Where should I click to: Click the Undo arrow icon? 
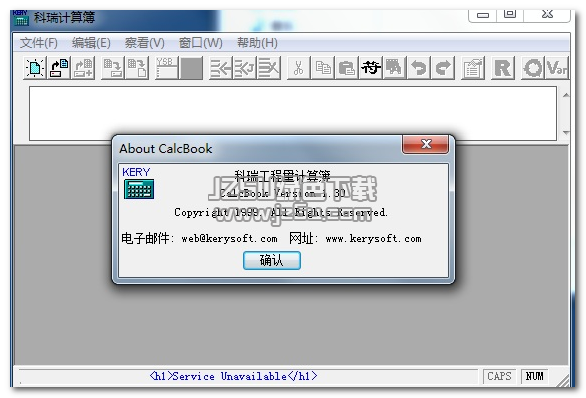419,68
